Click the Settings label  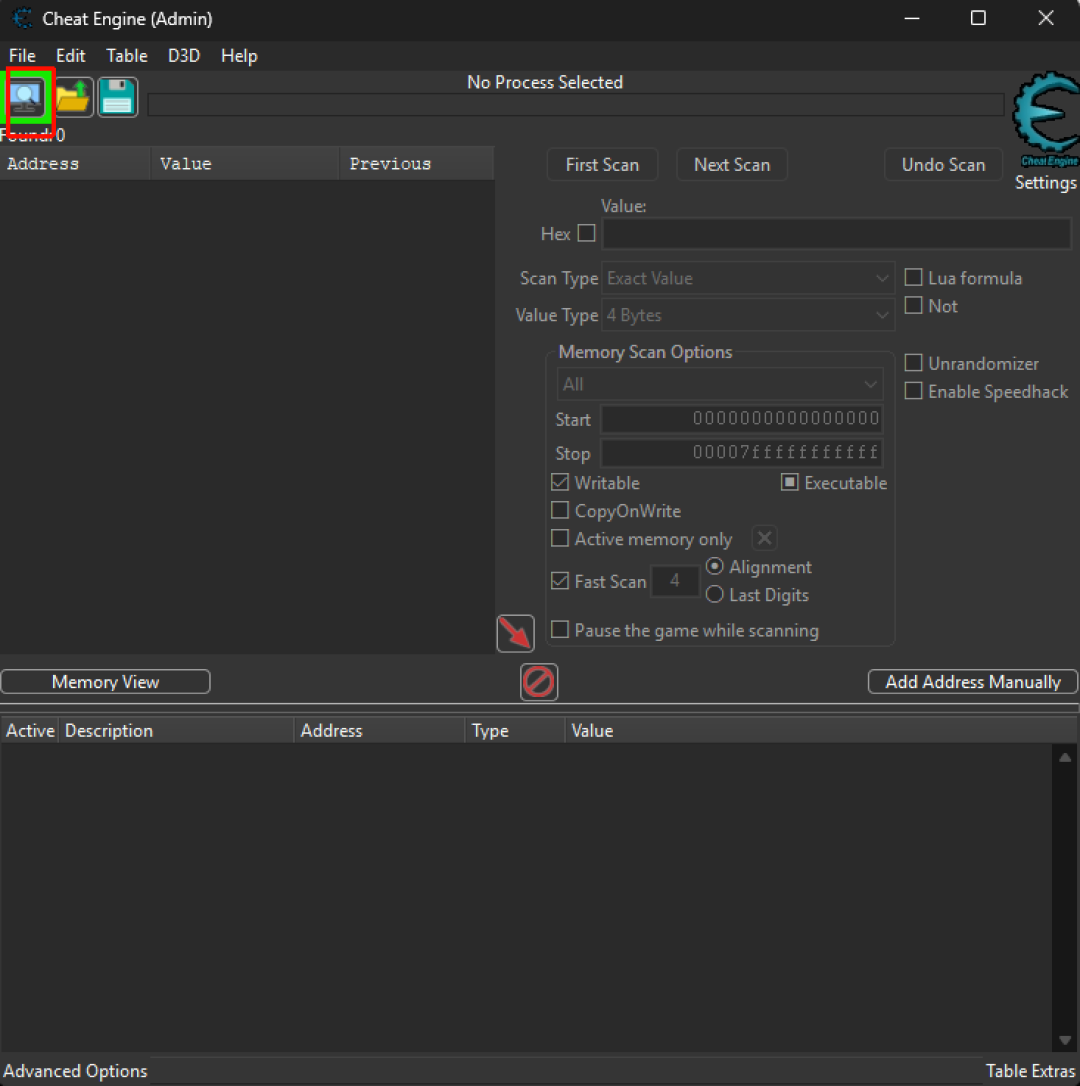coord(1045,183)
